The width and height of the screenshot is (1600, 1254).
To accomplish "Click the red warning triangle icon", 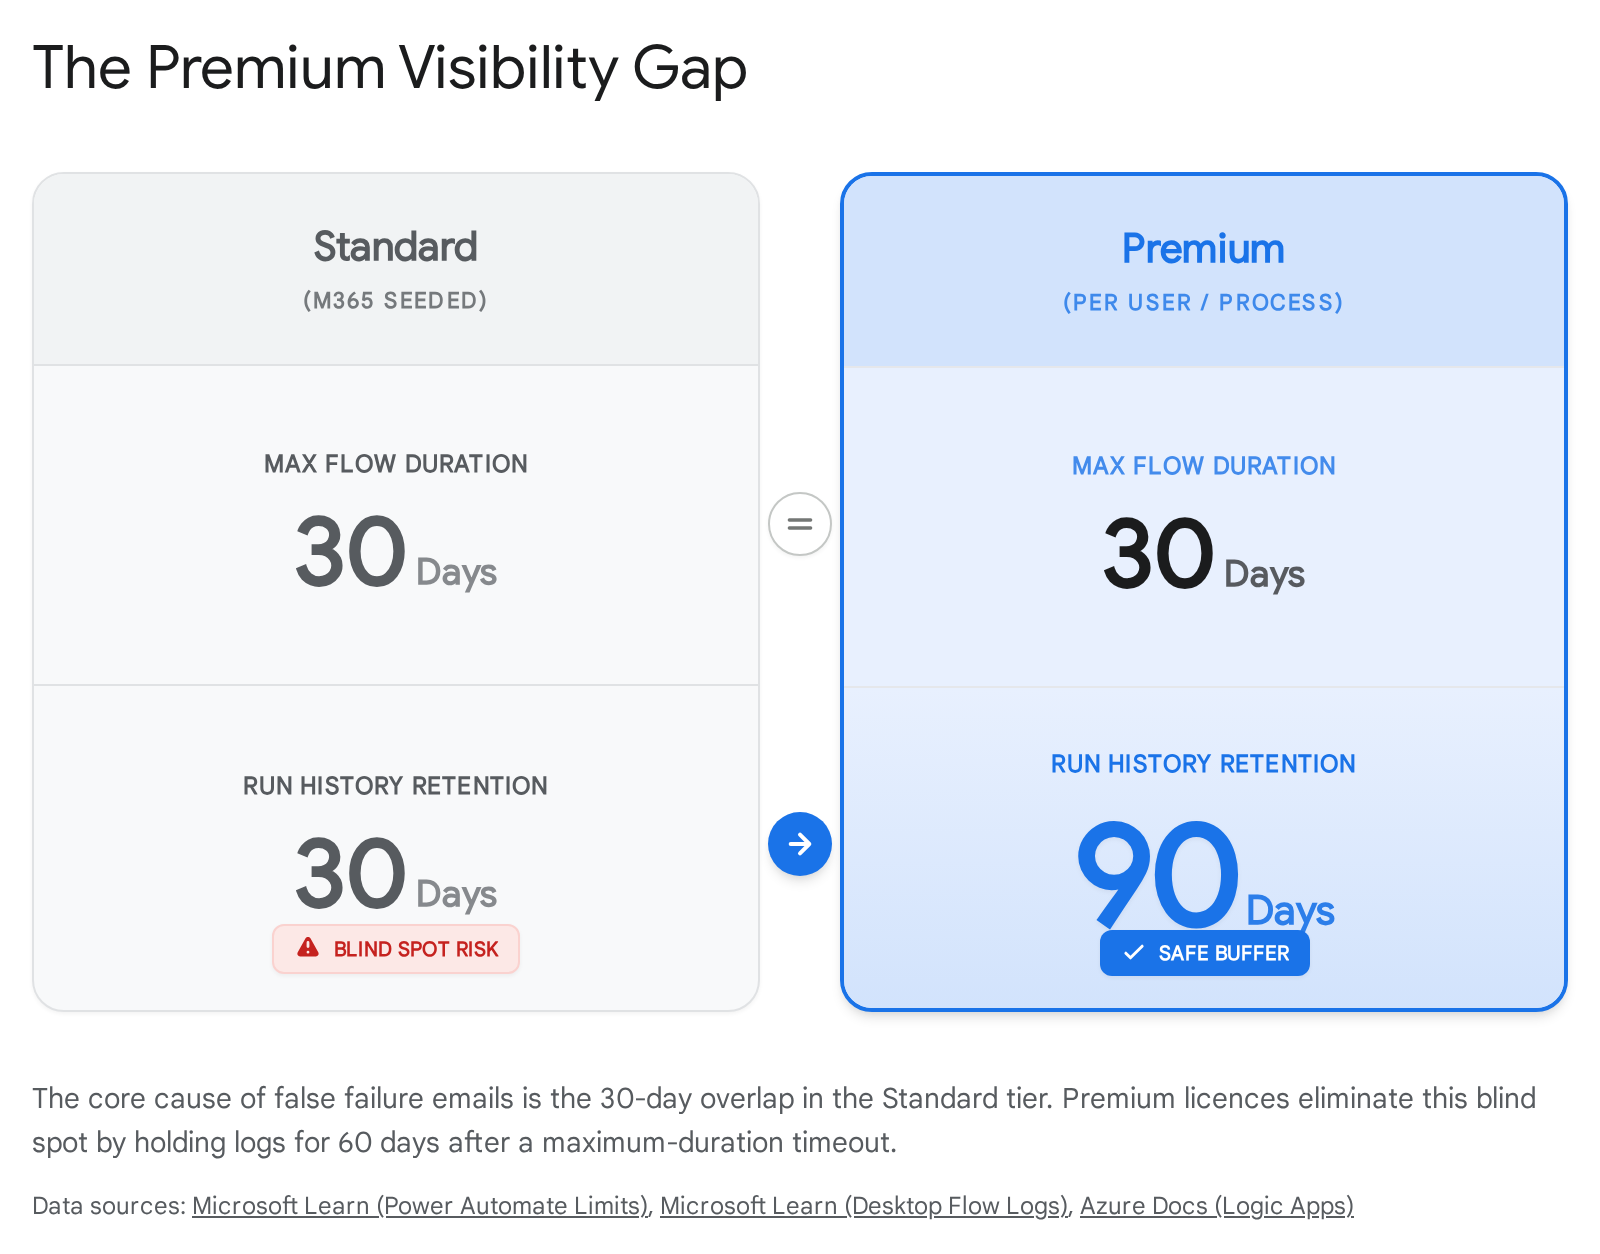I will tap(308, 948).
